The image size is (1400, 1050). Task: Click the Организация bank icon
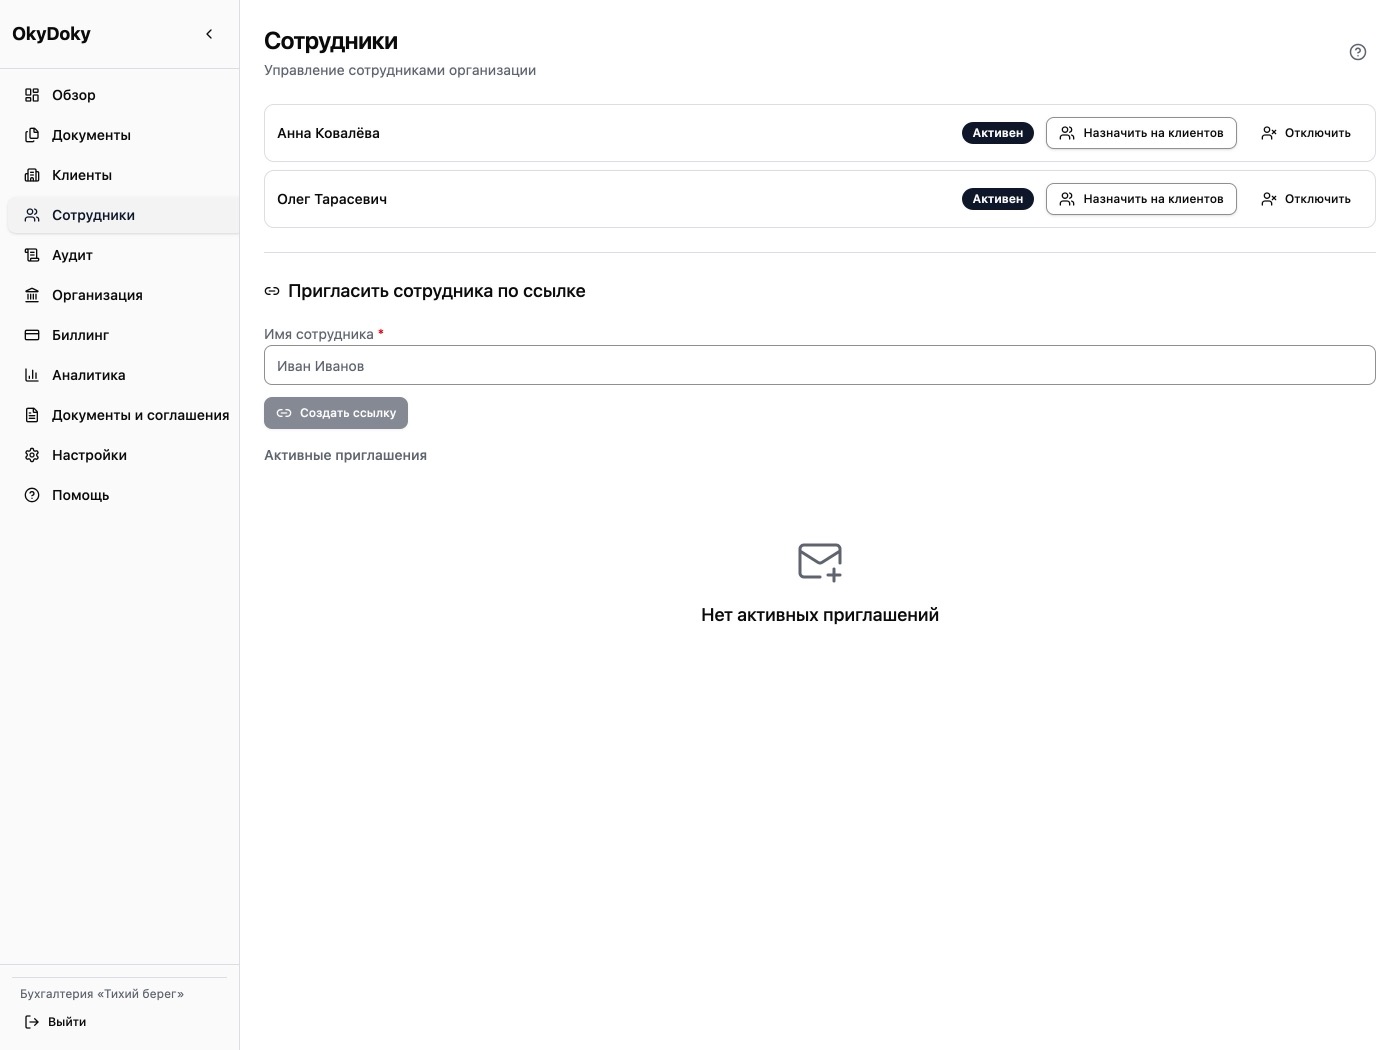point(32,295)
